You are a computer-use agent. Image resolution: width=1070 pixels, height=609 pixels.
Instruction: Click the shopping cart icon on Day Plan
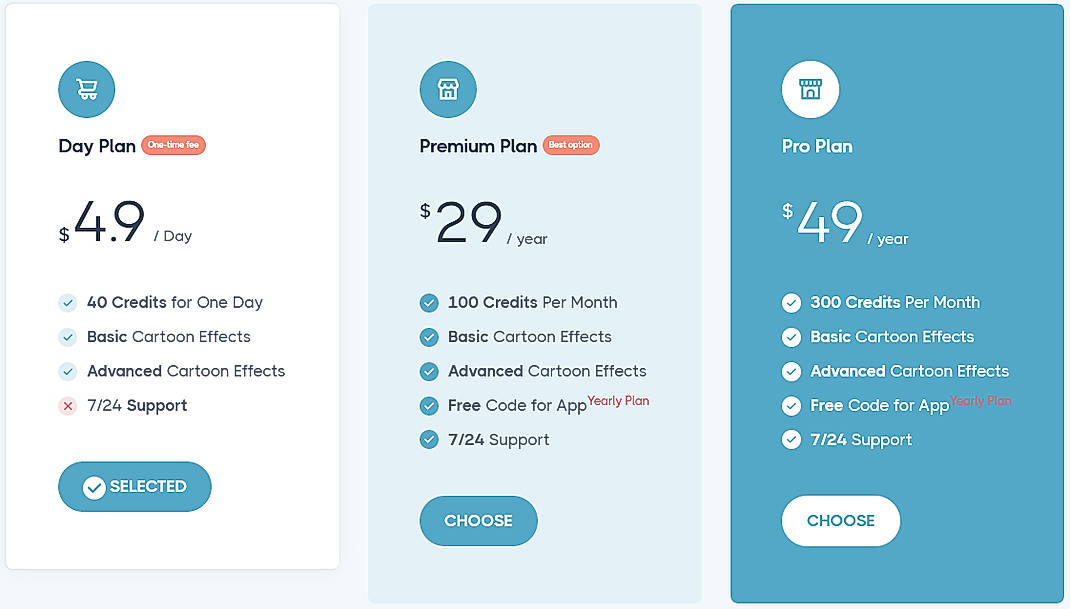pos(86,89)
